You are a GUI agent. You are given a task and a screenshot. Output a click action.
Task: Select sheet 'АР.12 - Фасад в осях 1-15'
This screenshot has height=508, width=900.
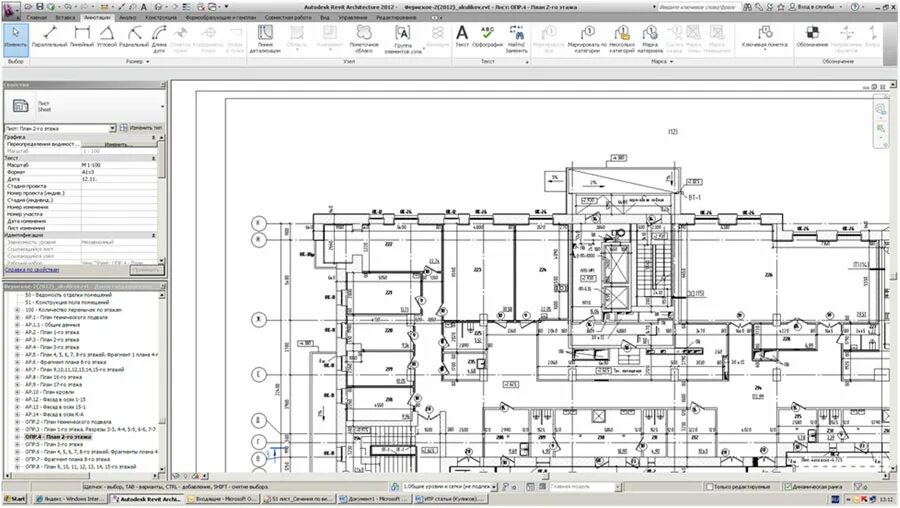click(x=55, y=400)
